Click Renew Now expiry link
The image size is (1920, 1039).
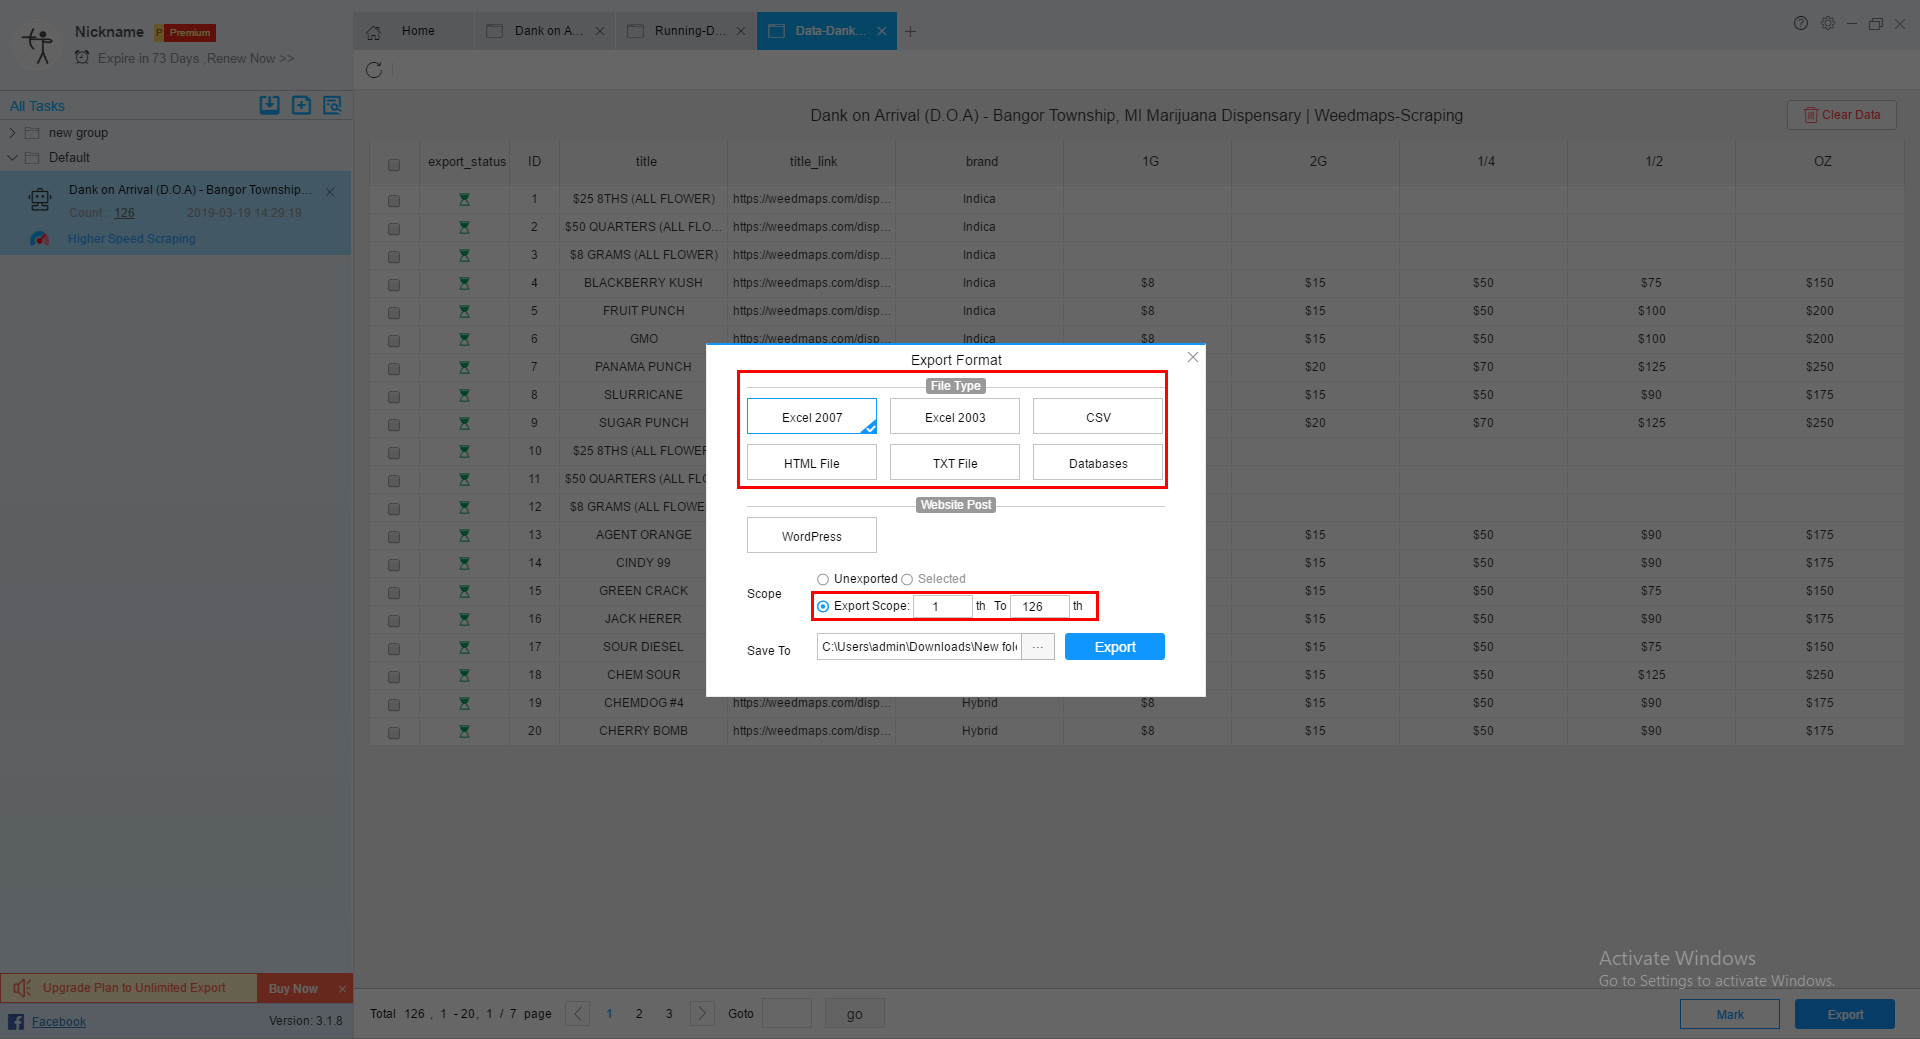pos(251,59)
